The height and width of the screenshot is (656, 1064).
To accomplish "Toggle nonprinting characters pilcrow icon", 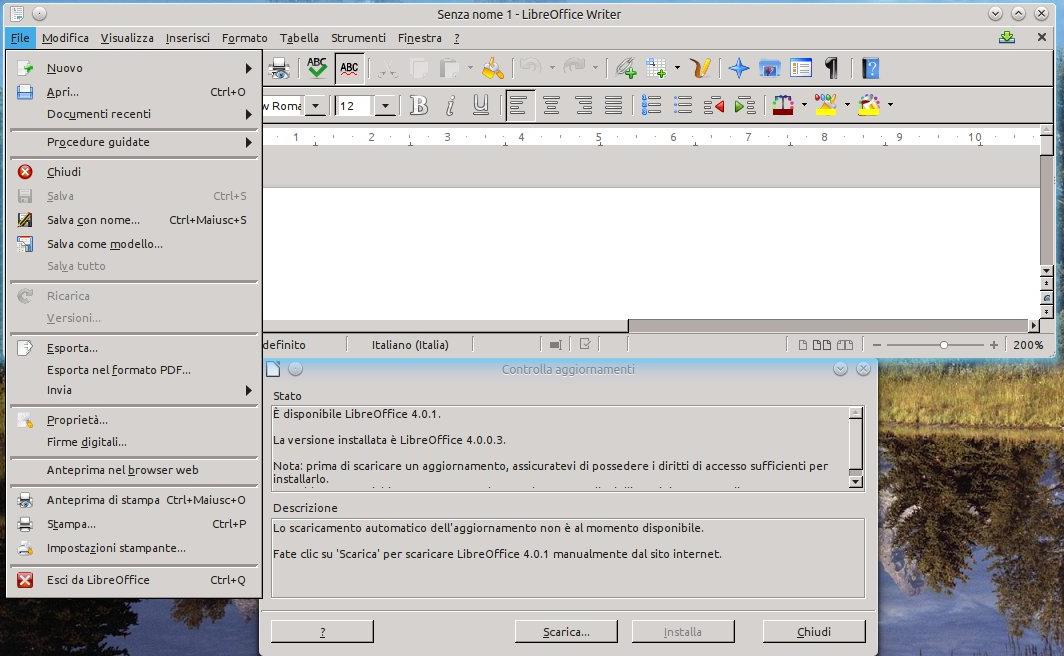I will 831,68.
